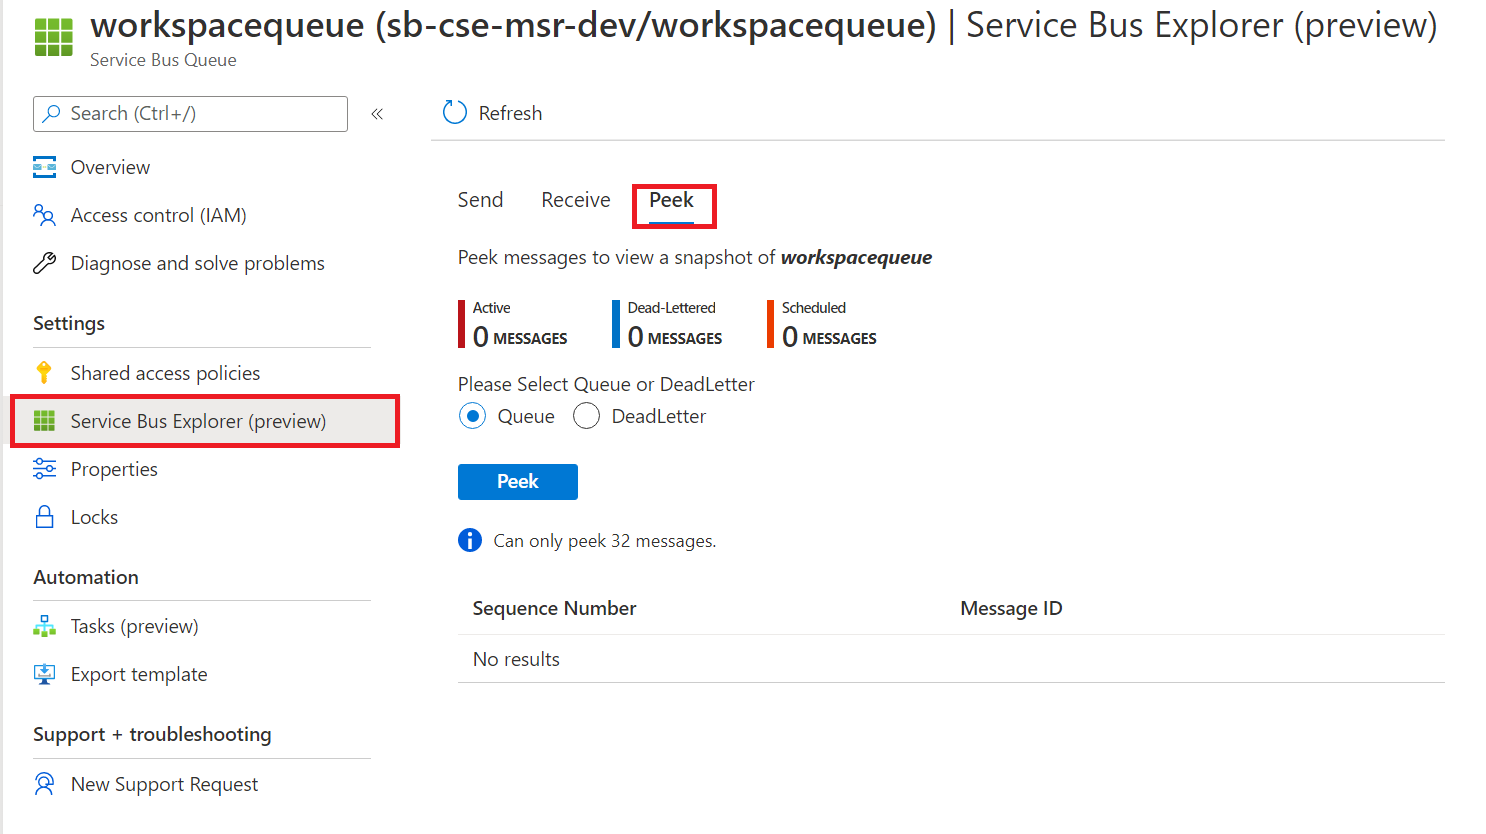Select the DeadLetter radio button
The height and width of the screenshot is (834, 1486).
(586, 415)
